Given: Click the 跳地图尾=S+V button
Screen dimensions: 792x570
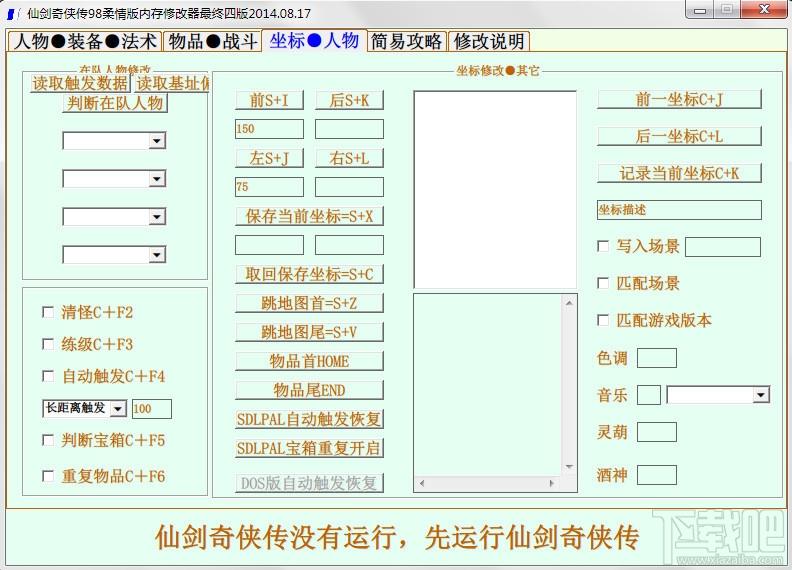Looking at the screenshot, I should pyautogui.click(x=309, y=332).
